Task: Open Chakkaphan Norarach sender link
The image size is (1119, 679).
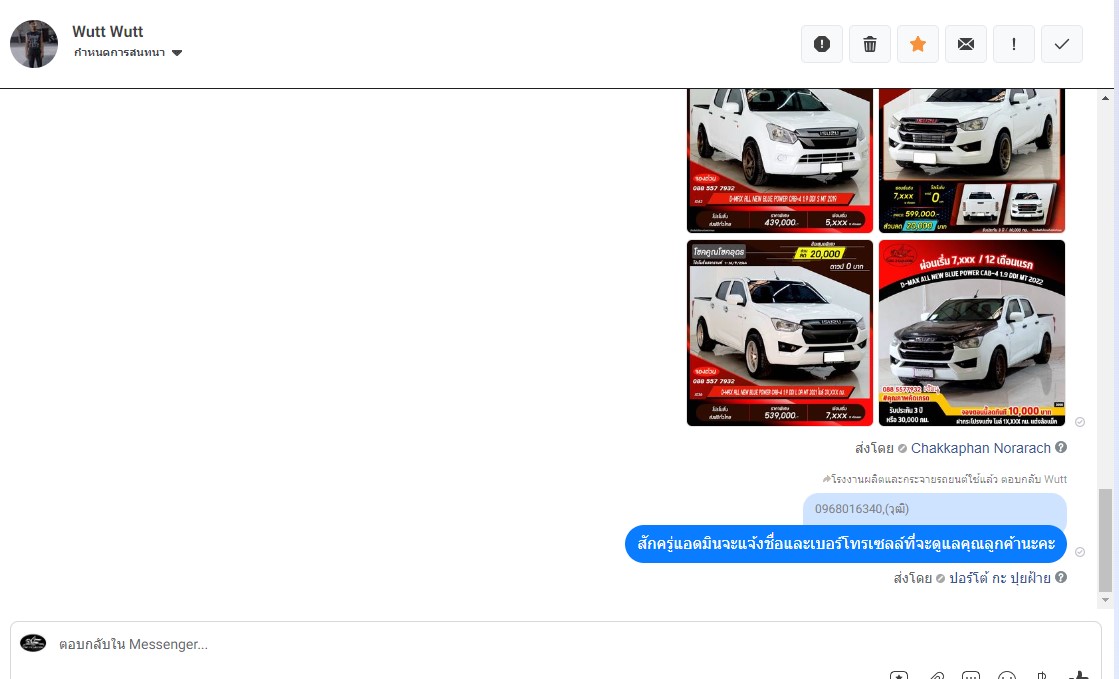Action: [981, 448]
